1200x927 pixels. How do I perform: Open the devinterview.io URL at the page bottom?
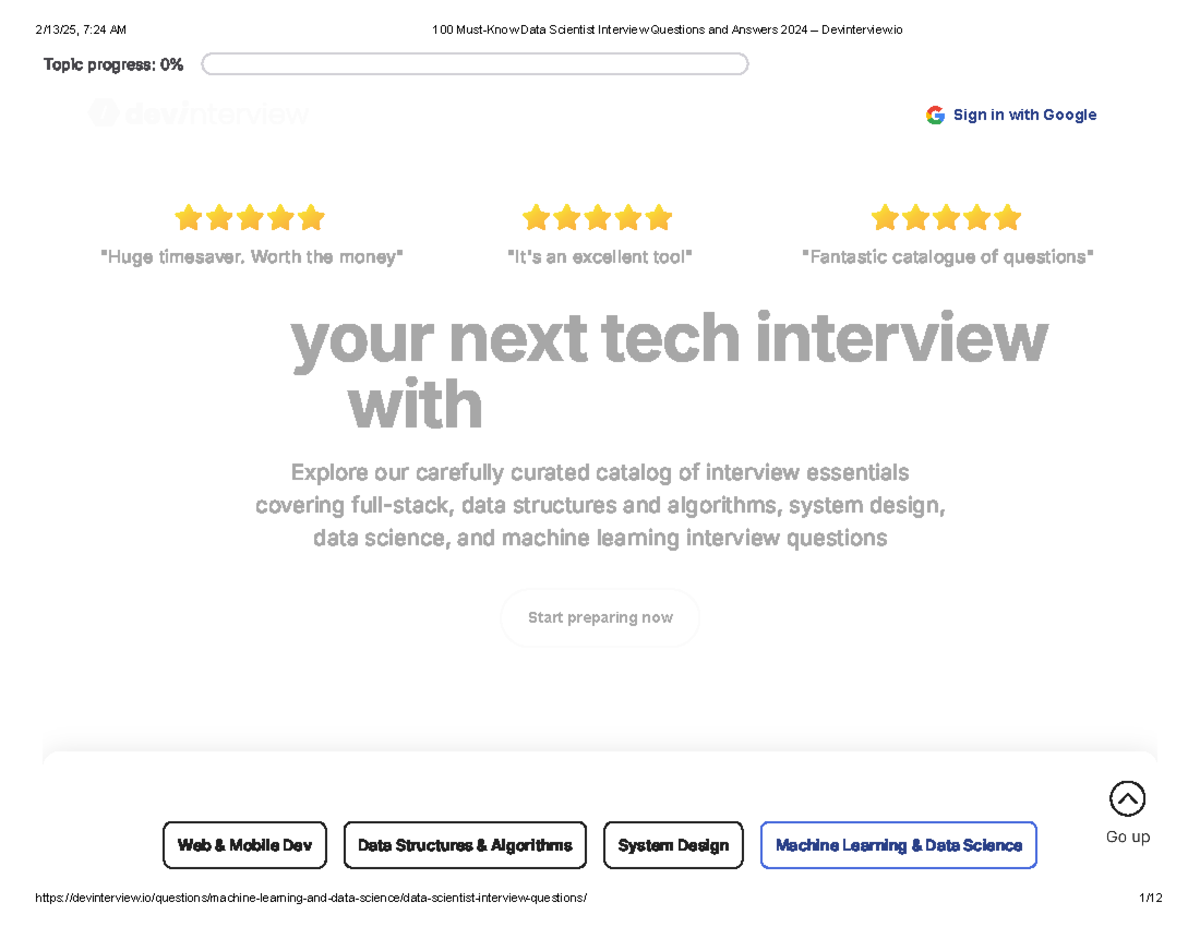tap(312, 897)
